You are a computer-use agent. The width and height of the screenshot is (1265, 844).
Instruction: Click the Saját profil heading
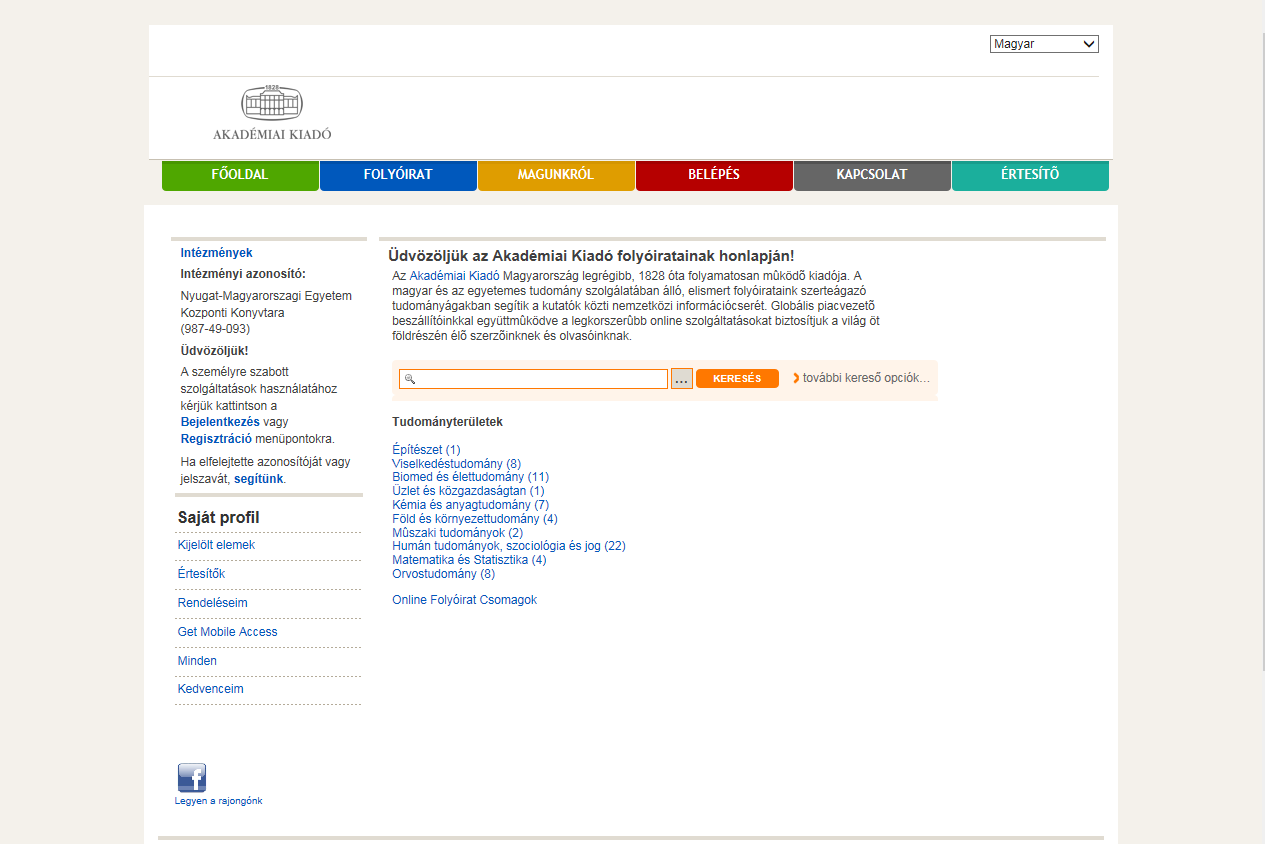218,518
